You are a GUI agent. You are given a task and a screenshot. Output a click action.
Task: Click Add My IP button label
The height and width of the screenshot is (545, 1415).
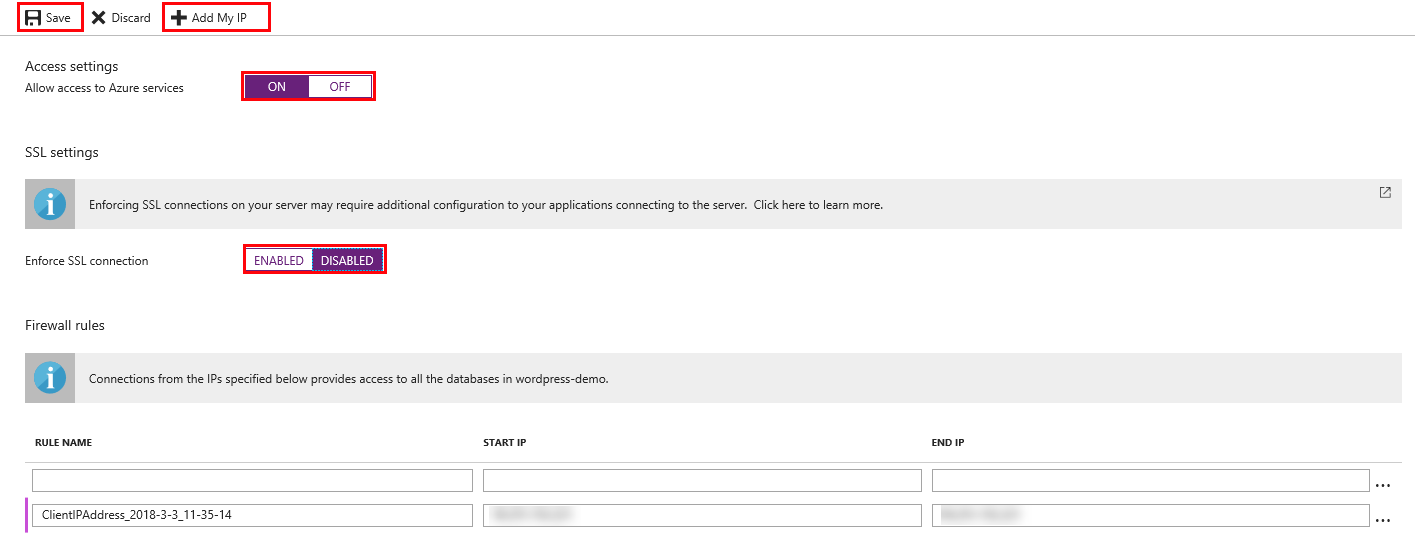[219, 18]
